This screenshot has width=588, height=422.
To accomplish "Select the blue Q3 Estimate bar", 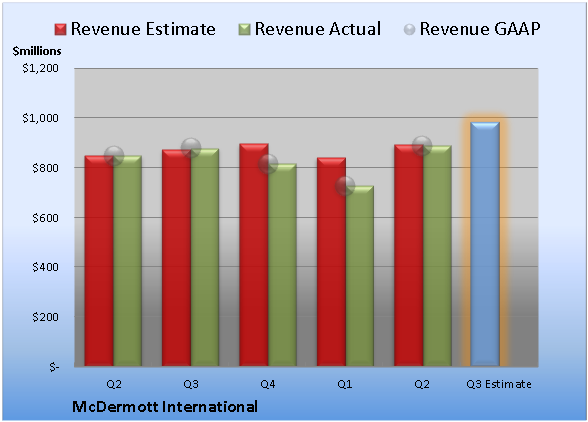I will pos(485,244).
